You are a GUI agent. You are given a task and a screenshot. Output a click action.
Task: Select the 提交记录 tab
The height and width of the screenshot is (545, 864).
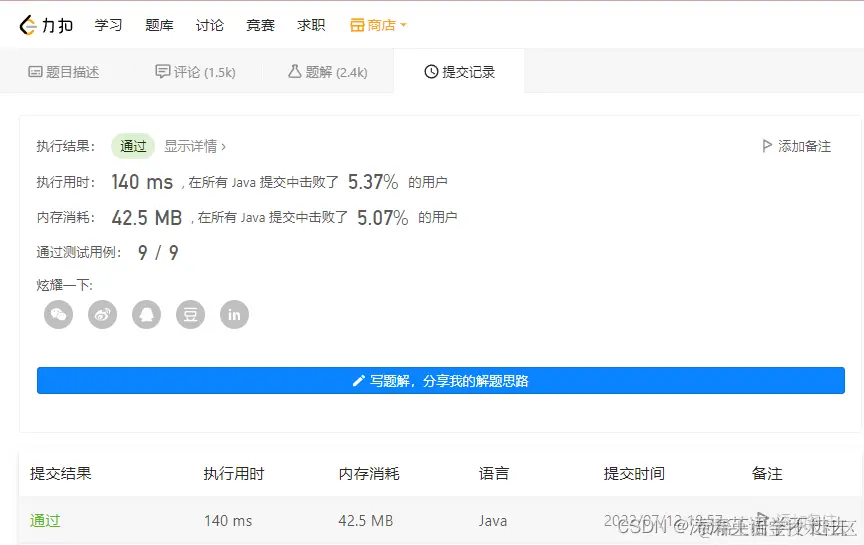click(x=460, y=72)
